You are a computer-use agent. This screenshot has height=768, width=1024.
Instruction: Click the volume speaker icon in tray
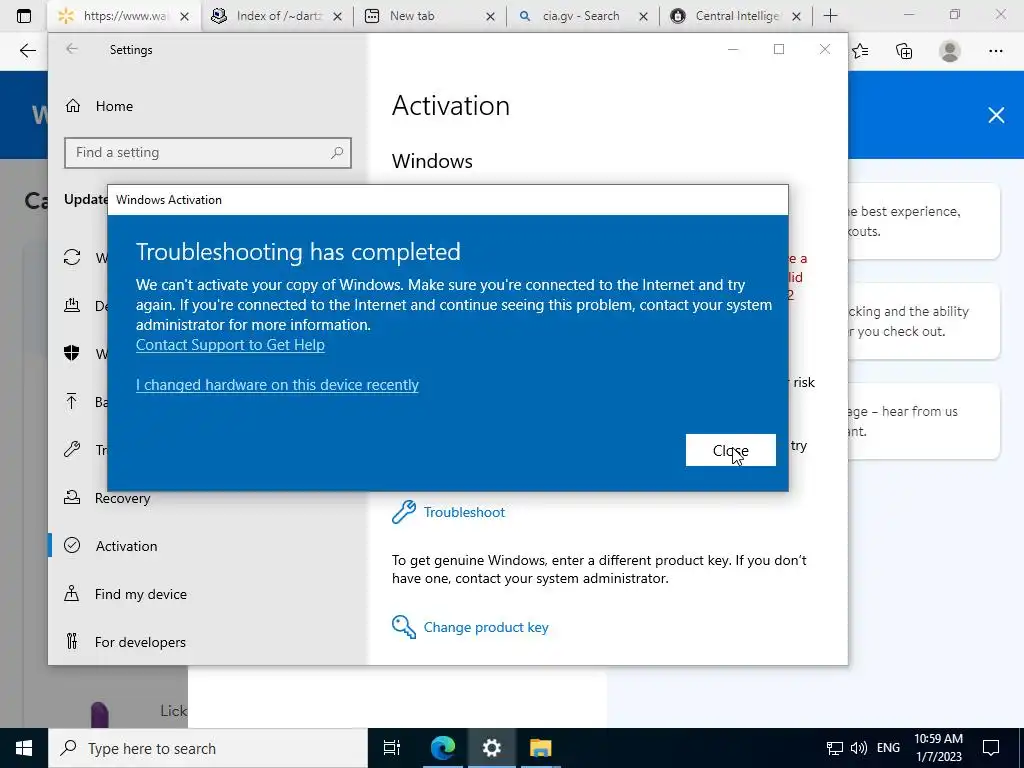(859, 748)
